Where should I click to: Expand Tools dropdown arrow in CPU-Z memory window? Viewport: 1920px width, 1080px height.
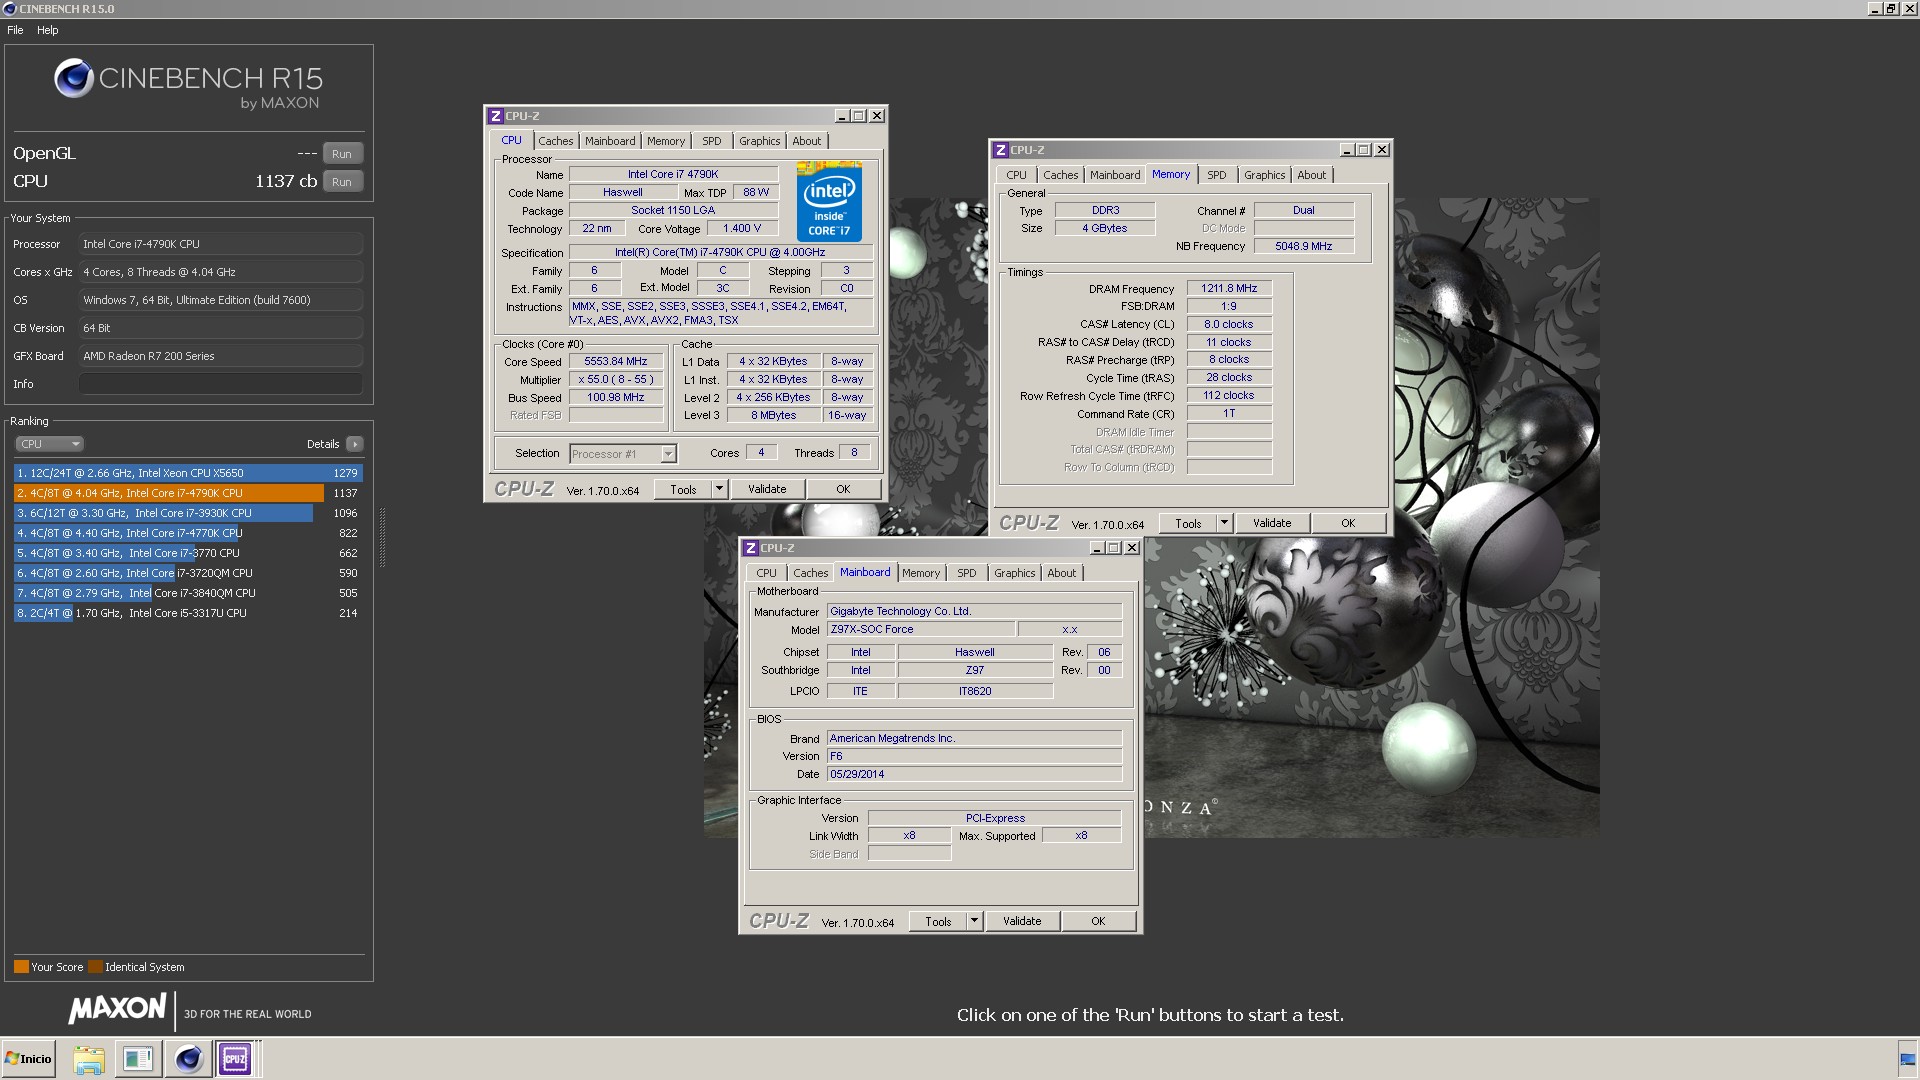[1224, 523]
